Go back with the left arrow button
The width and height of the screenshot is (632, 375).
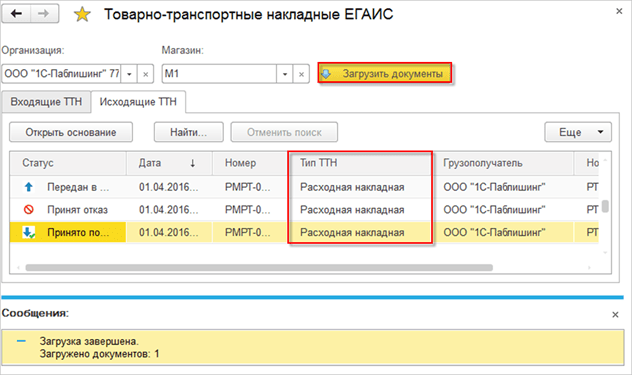[x=17, y=14]
